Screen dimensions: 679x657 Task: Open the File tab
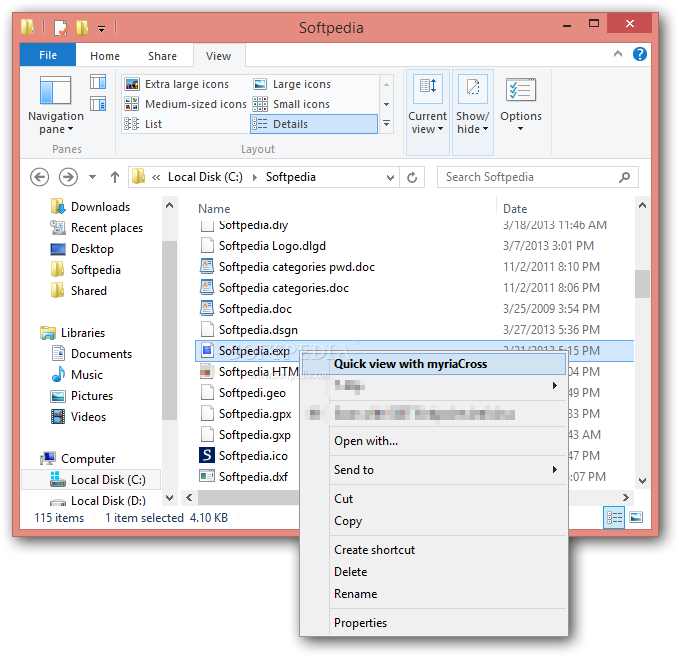click(x=48, y=55)
